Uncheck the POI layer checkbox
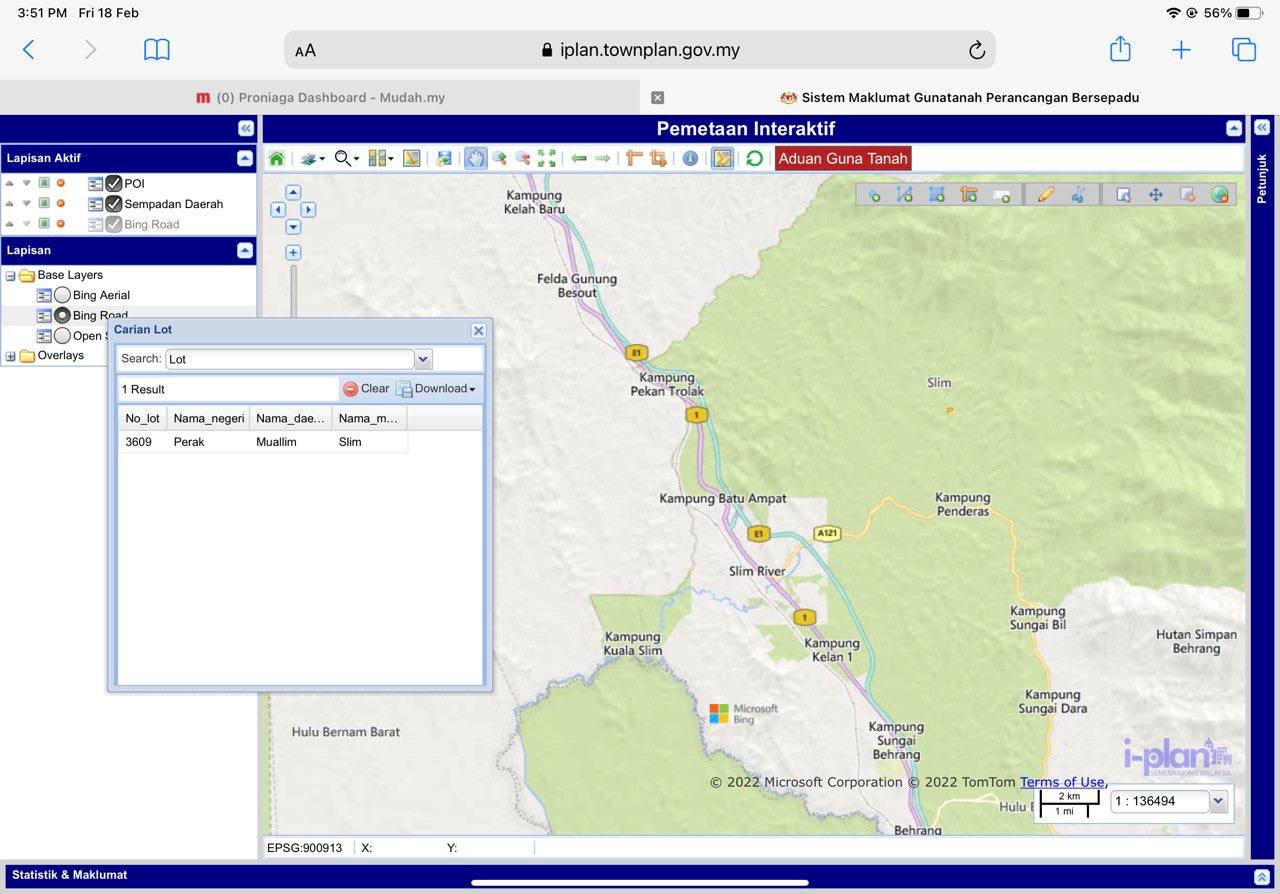 coord(114,184)
